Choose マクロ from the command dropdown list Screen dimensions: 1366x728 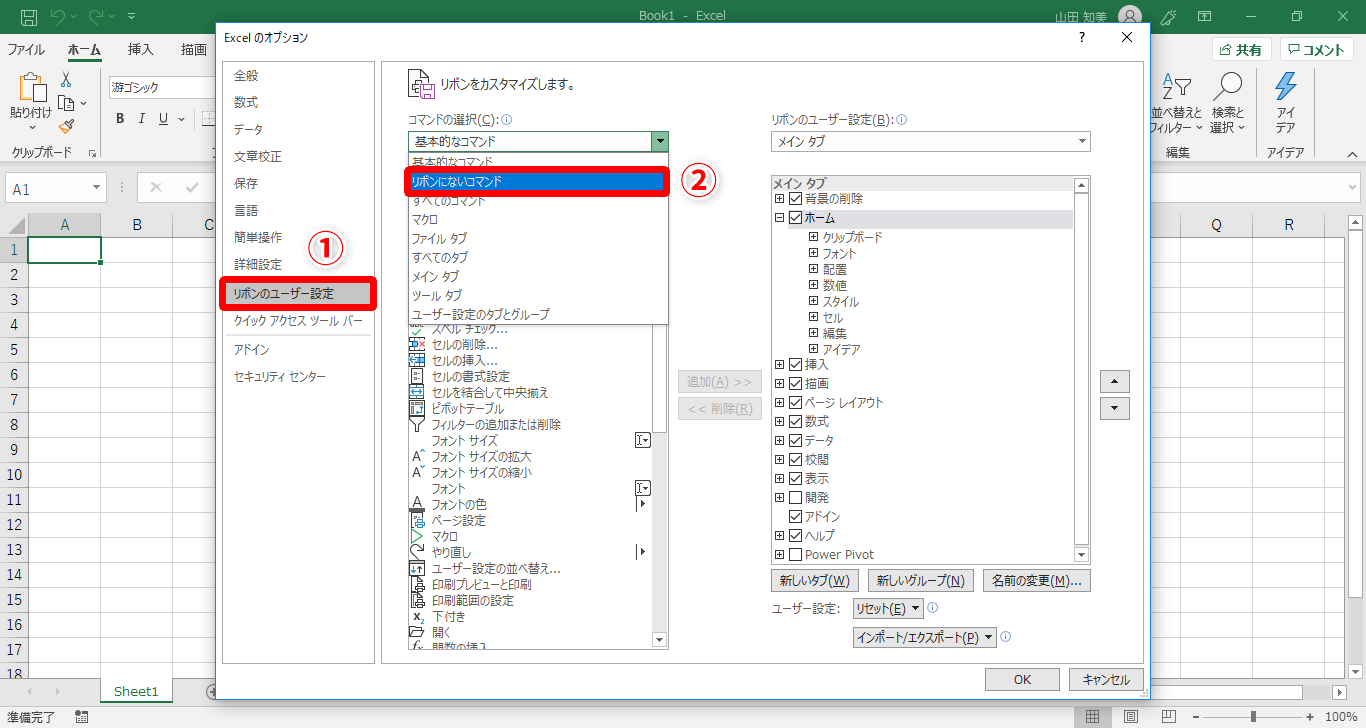tap(538, 220)
